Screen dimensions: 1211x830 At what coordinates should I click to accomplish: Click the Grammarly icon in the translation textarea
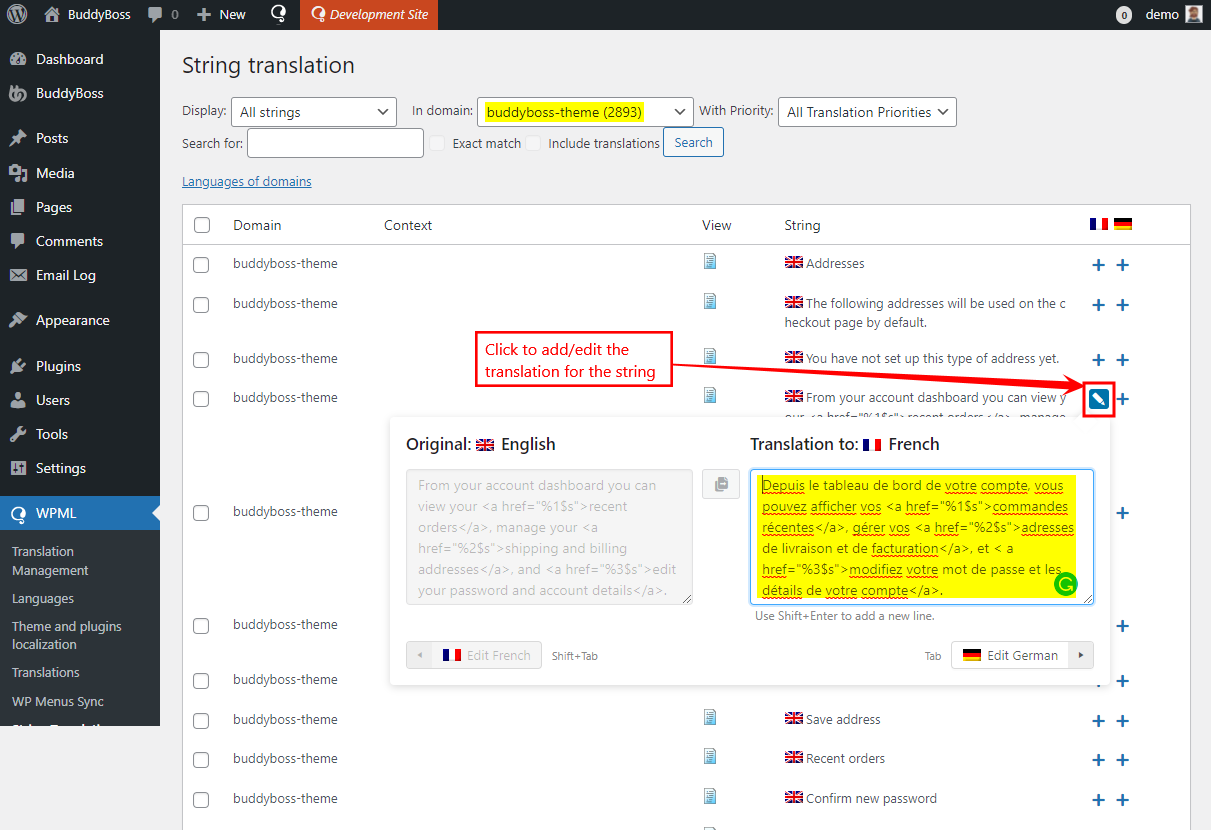coord(1066,585)
